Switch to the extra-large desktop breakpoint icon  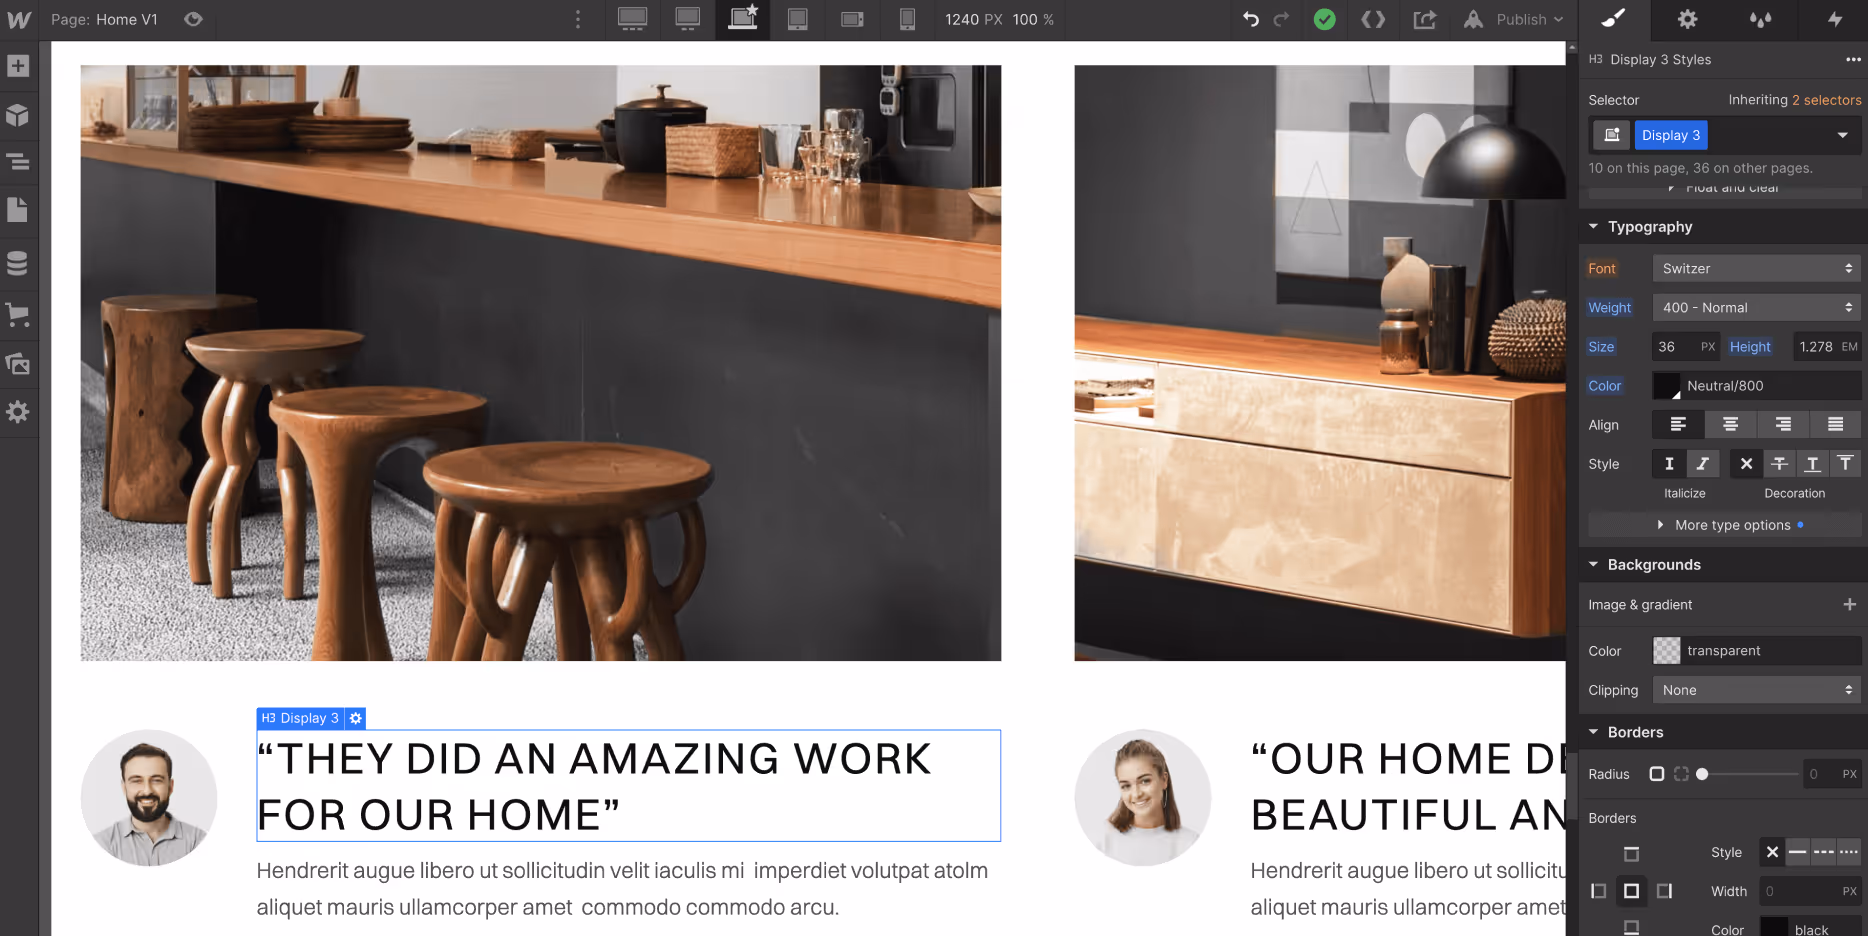pyautogui.click(x=632, y=19)
